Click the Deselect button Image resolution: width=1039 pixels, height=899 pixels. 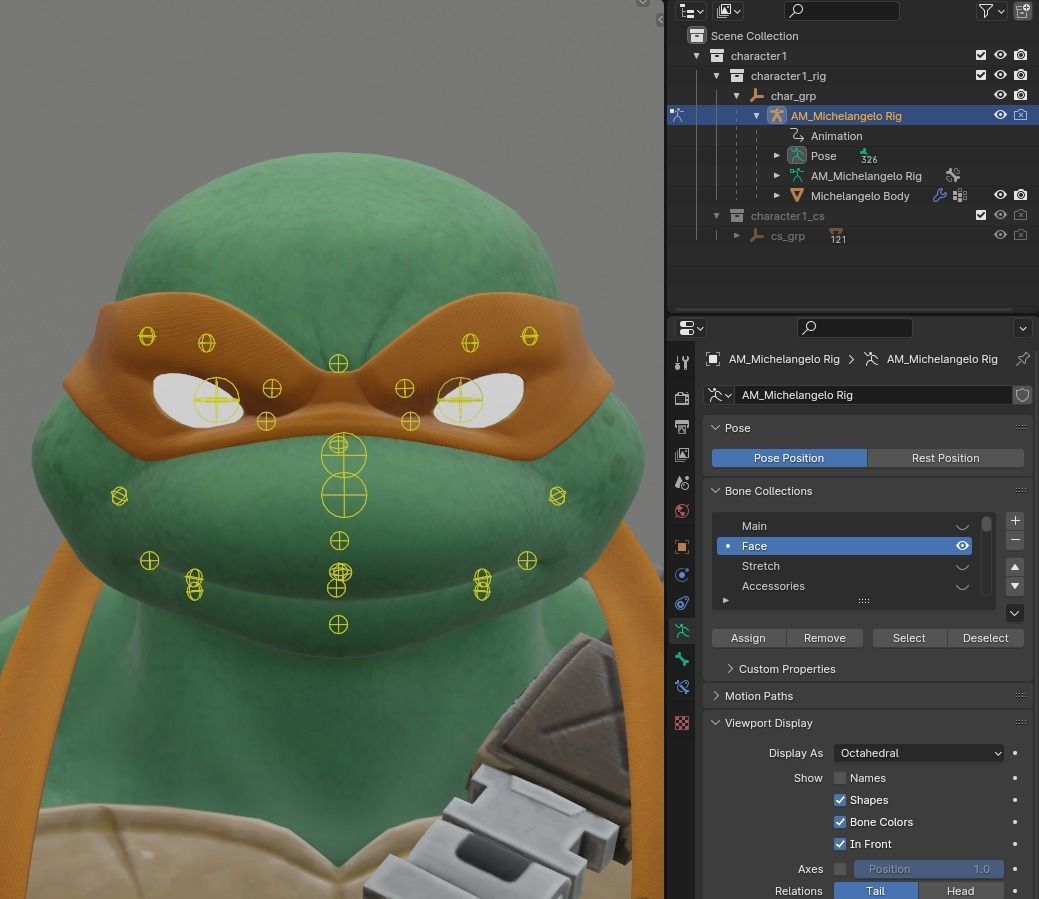[985, 638]
